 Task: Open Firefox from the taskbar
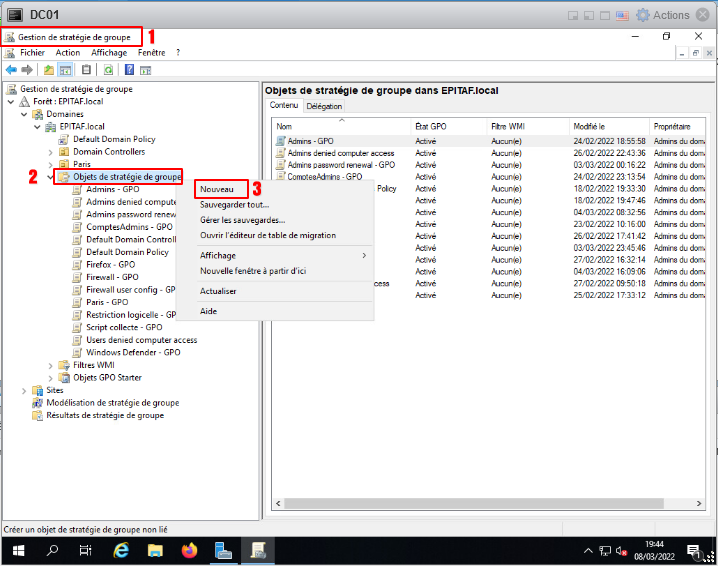pos(190,550)
